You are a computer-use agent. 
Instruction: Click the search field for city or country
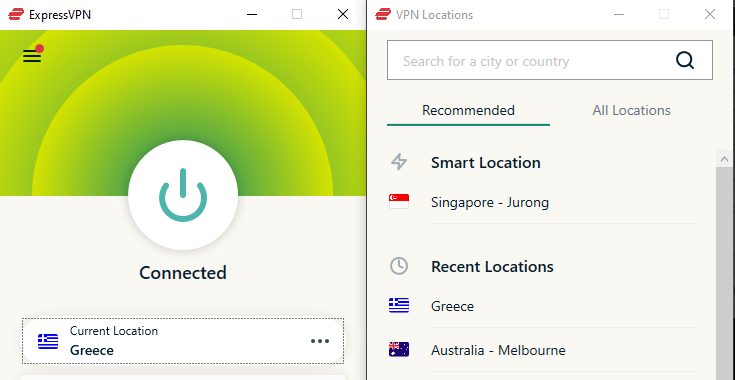[549, 60]
